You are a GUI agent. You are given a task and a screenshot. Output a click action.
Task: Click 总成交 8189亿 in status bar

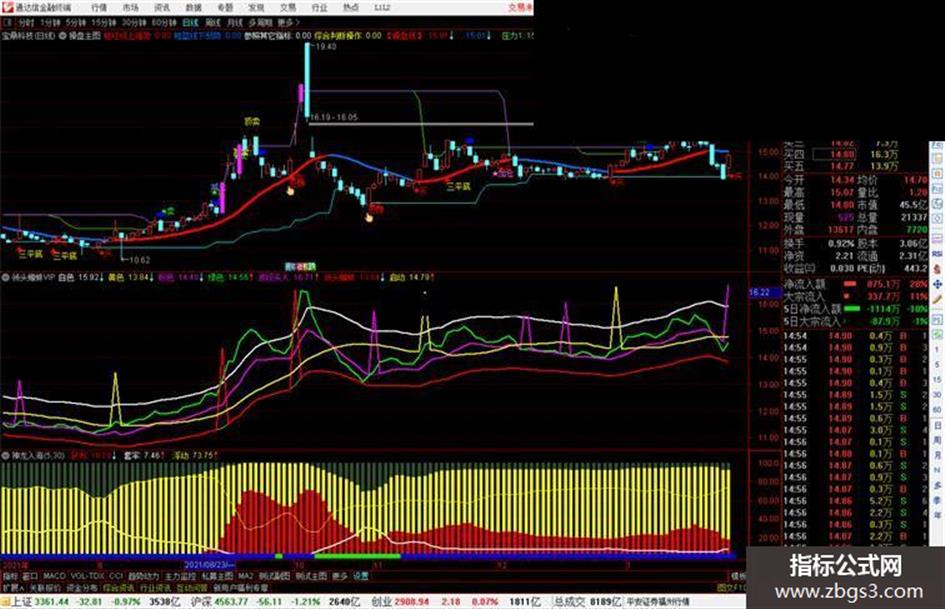point(588,602)
